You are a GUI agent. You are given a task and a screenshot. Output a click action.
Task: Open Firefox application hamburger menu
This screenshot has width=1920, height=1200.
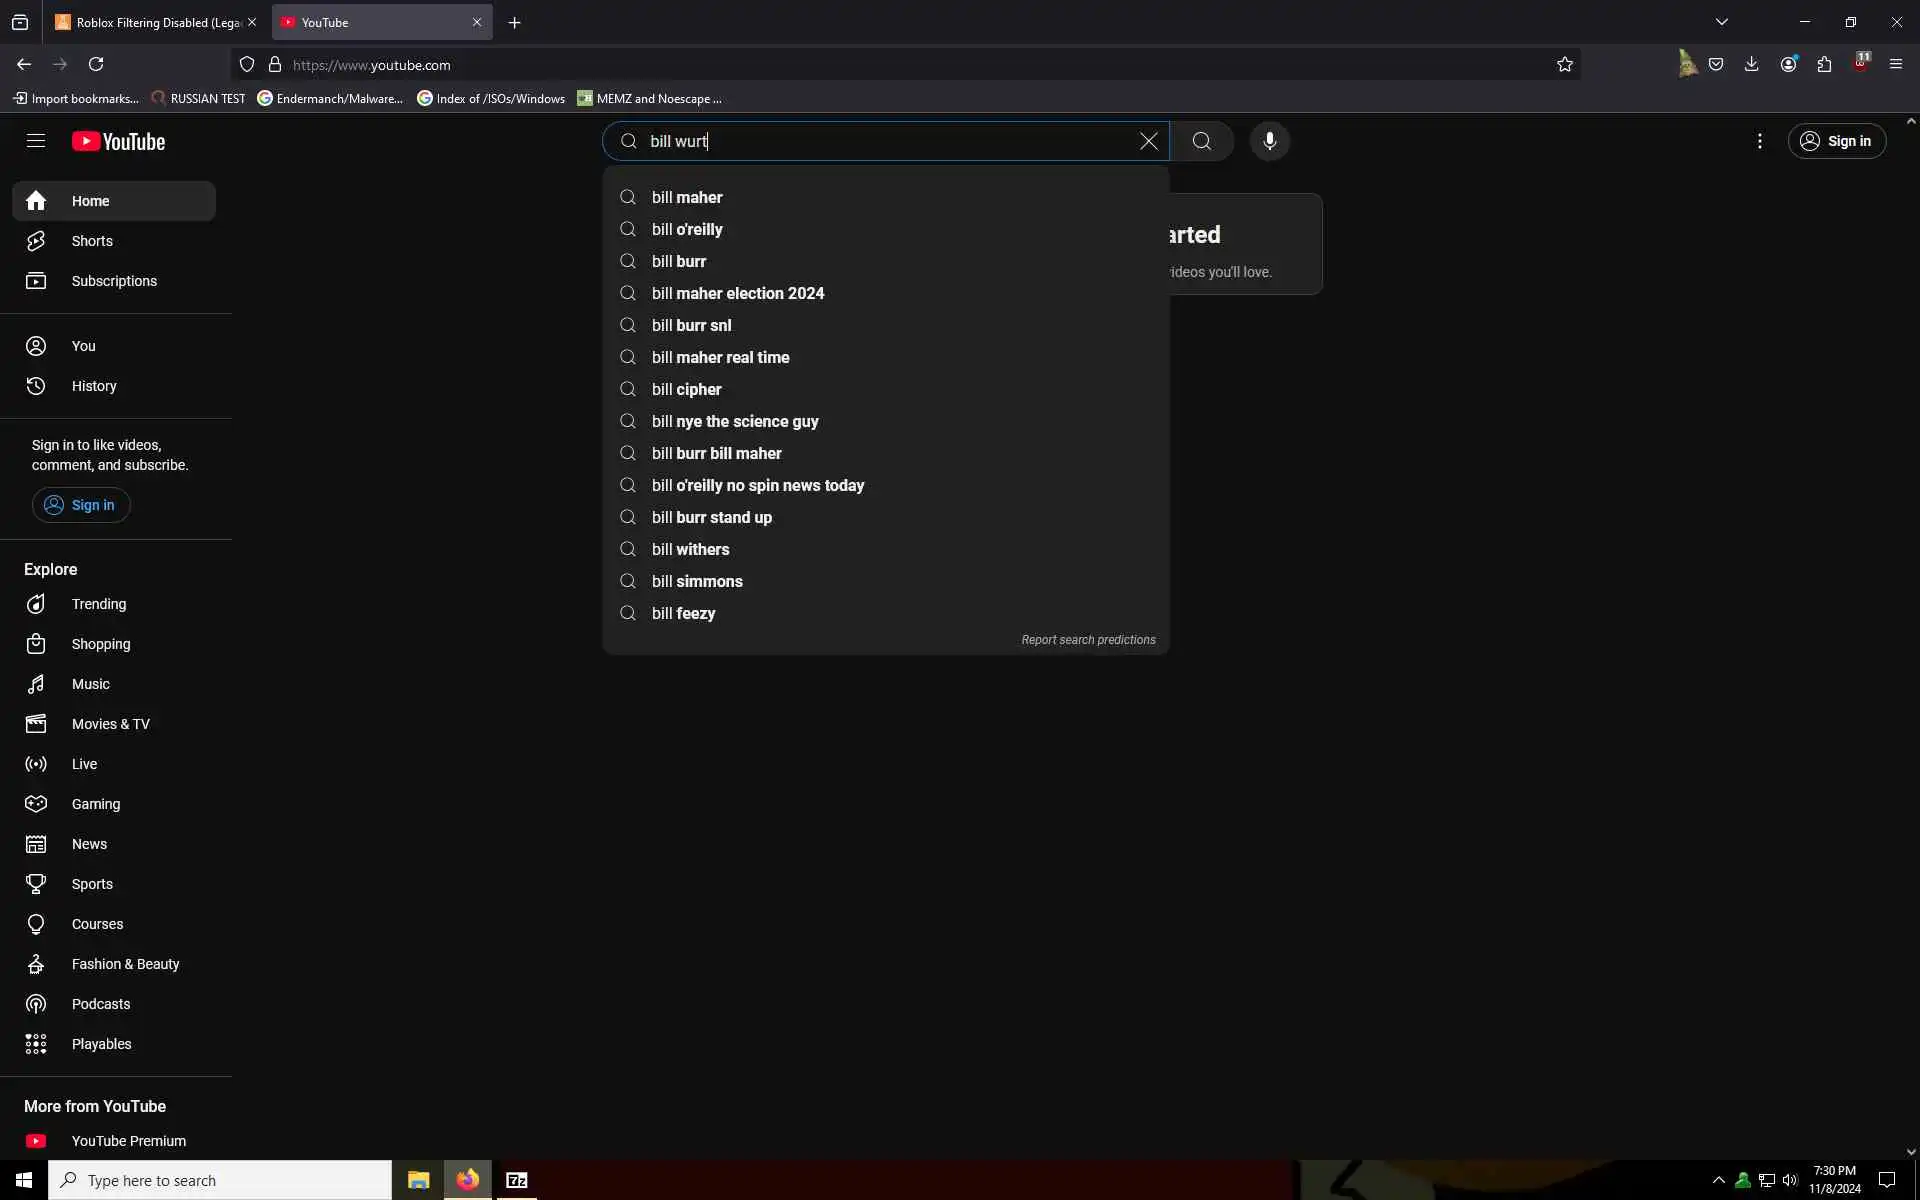[1895, 65]
